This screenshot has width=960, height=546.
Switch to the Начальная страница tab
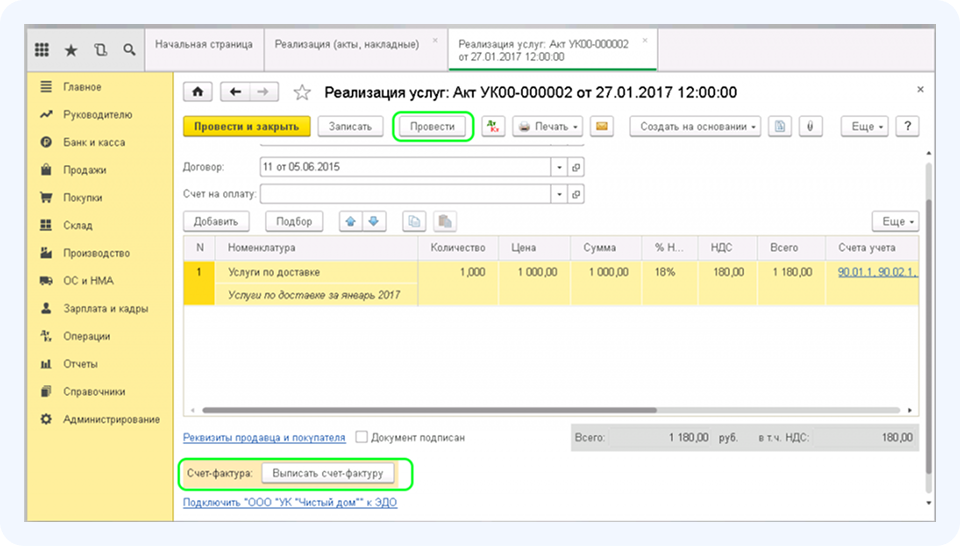click(x=204, y=45)
